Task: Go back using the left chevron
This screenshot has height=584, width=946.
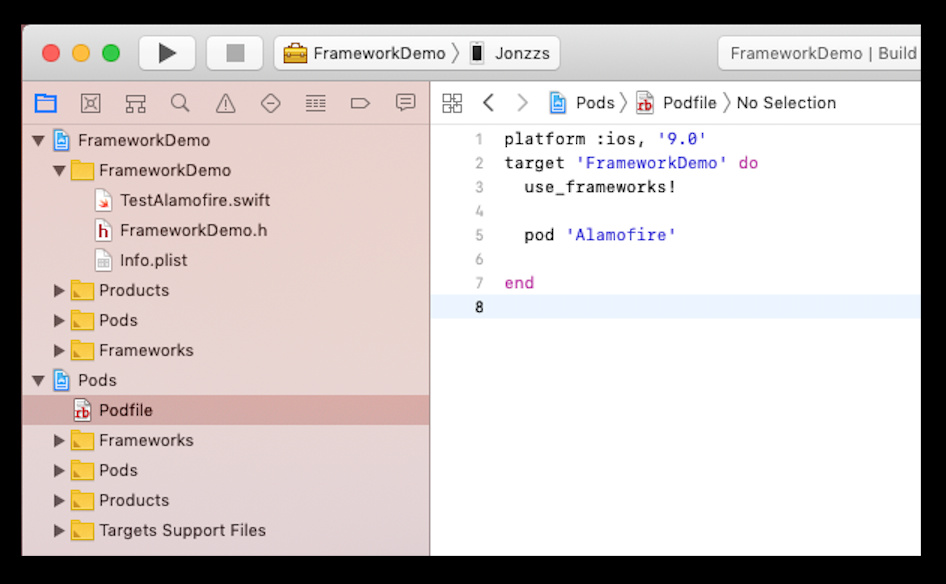Action: 488,103
